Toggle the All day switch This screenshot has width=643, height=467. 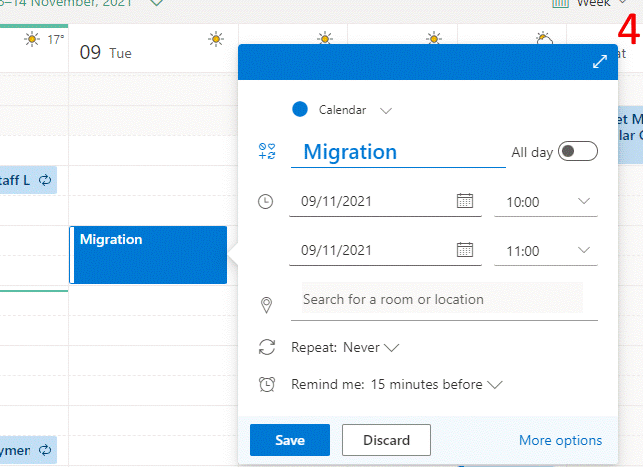pos(577,151)
